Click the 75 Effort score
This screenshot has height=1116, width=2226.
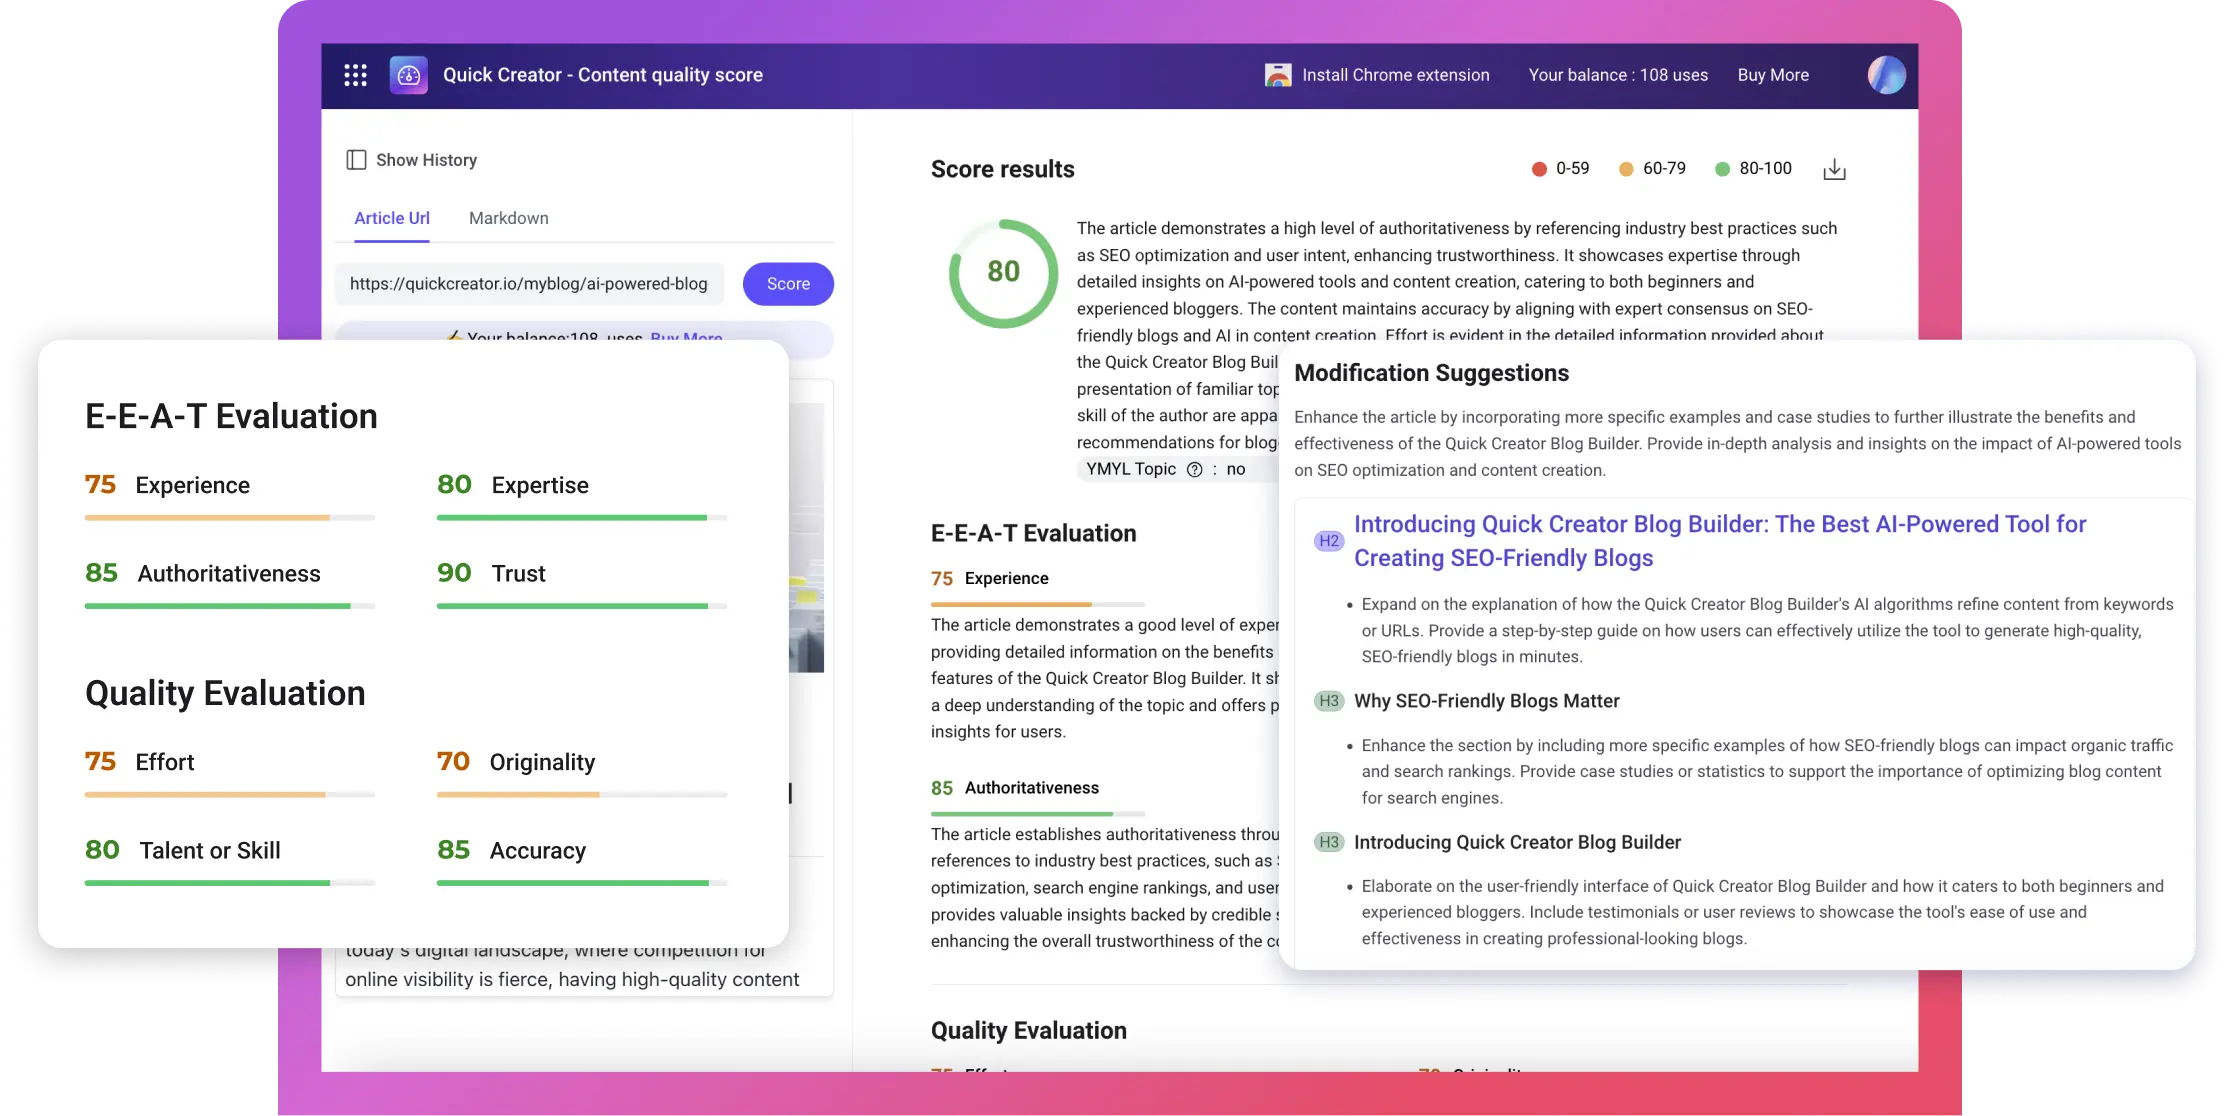point(139,762)
